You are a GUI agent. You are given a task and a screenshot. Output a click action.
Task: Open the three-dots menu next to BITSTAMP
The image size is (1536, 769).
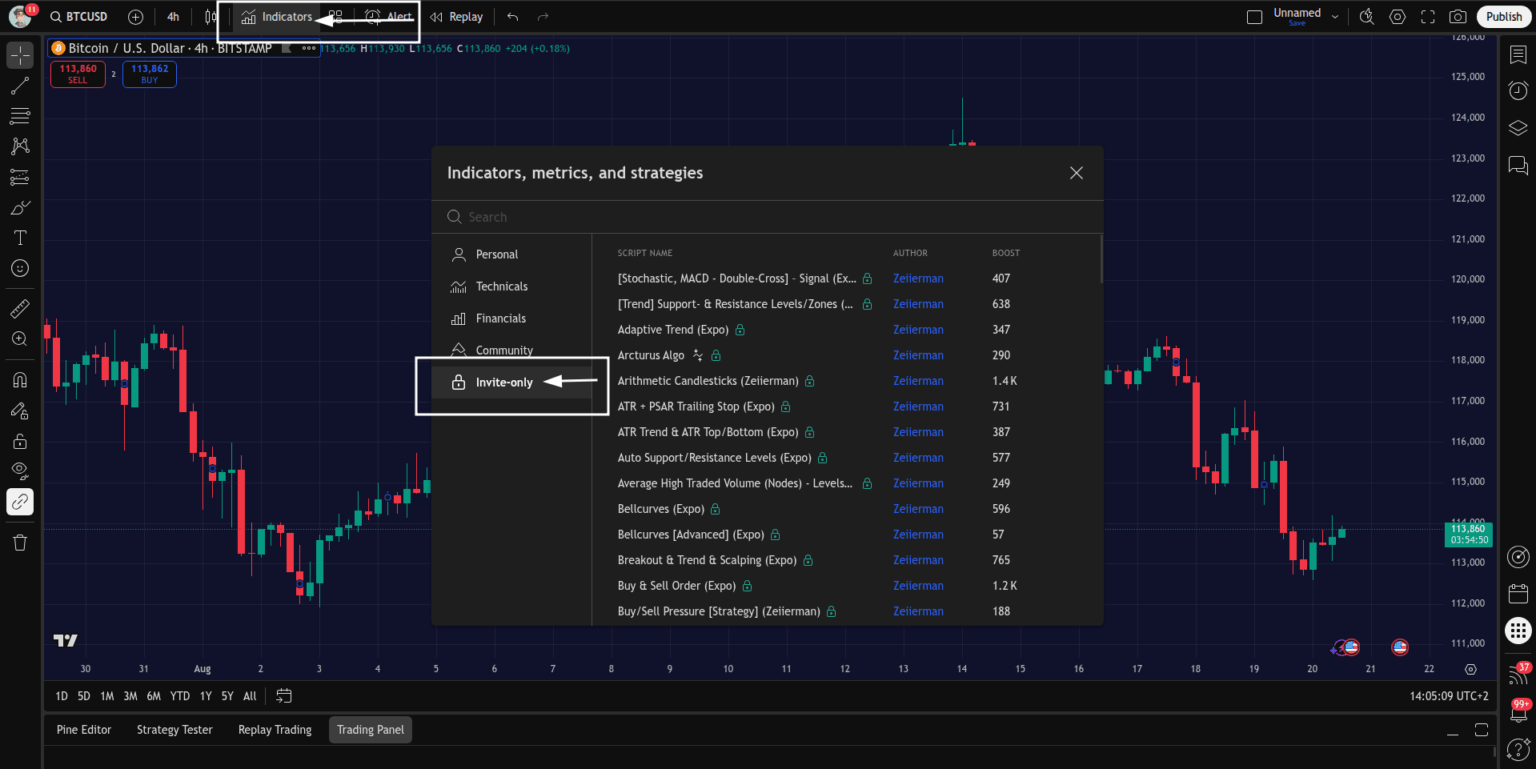click(309, 48)
